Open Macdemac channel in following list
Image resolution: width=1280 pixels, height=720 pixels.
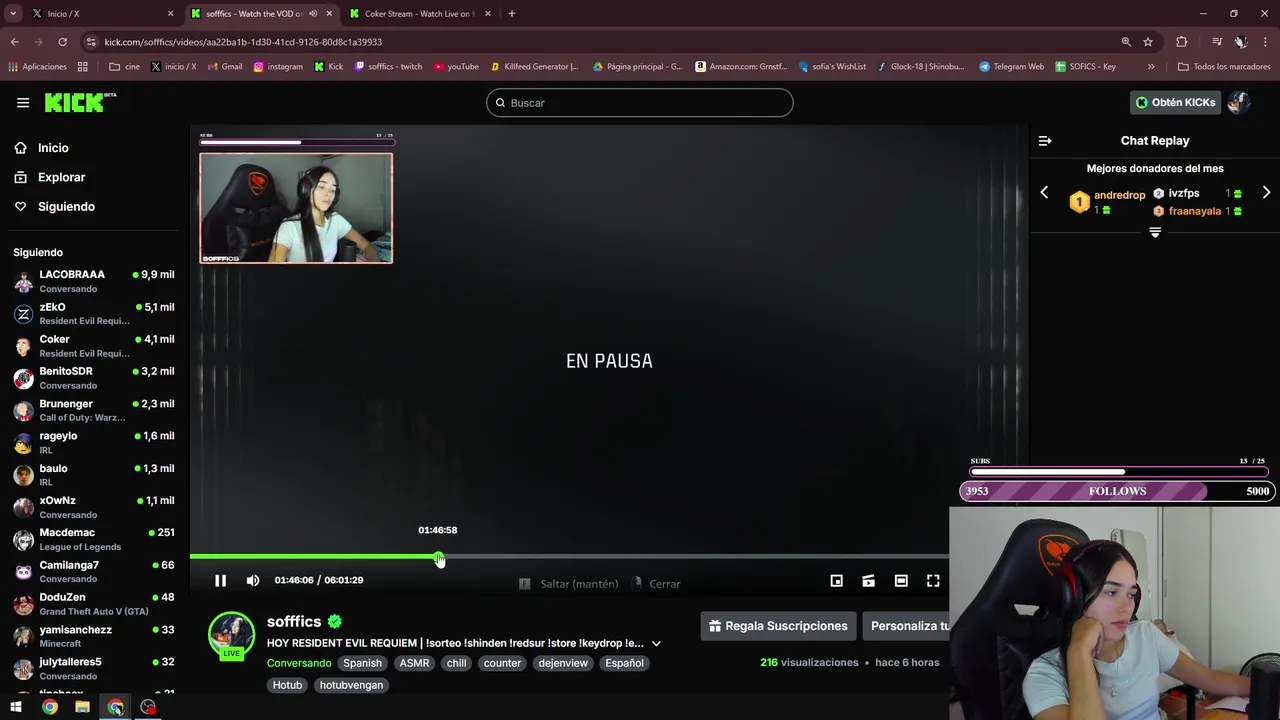[94, 539]
